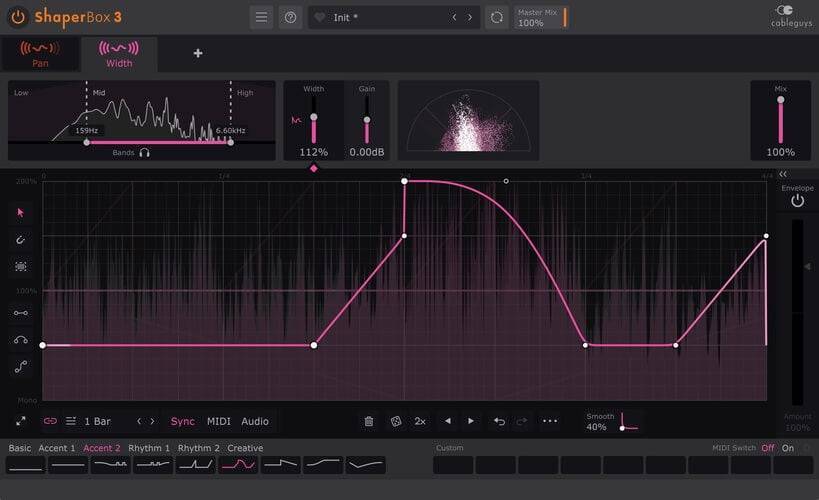Click the small wave icon beside Width slider

click(x=296, y=121)
